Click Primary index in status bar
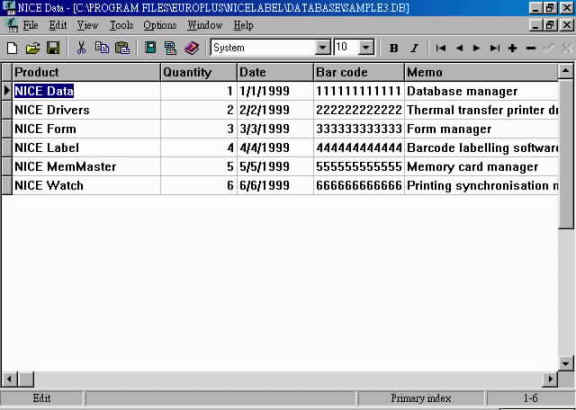 tap(421, 398)
